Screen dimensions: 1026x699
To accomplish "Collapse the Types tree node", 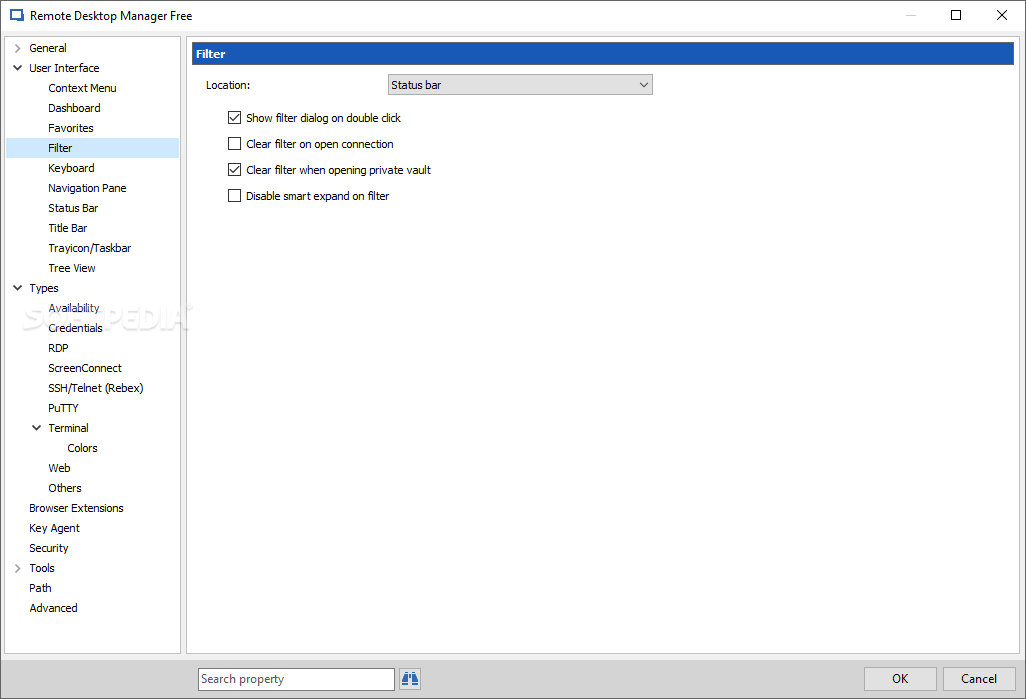I will (18, 288).
